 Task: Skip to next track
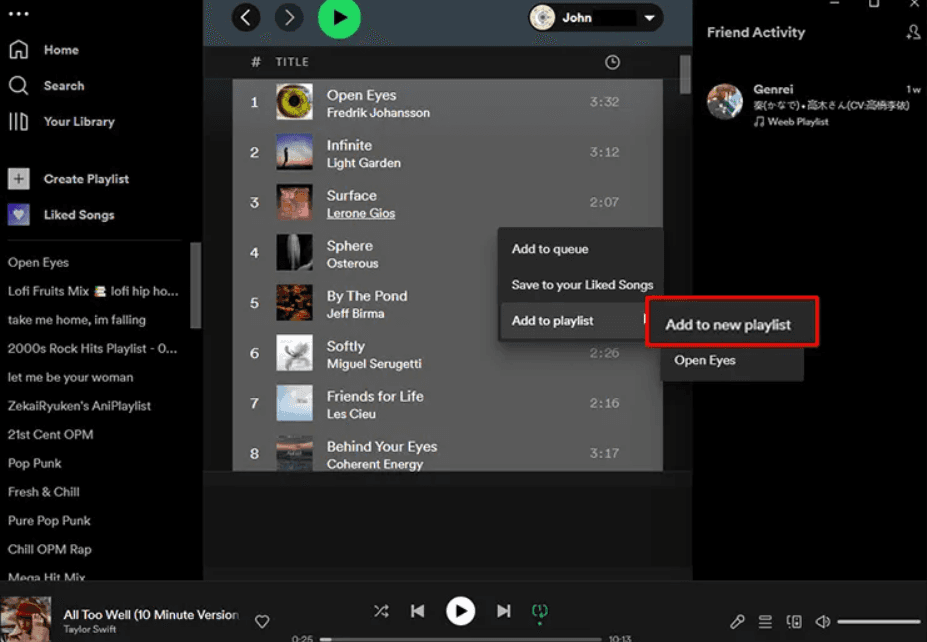point(503,611)
